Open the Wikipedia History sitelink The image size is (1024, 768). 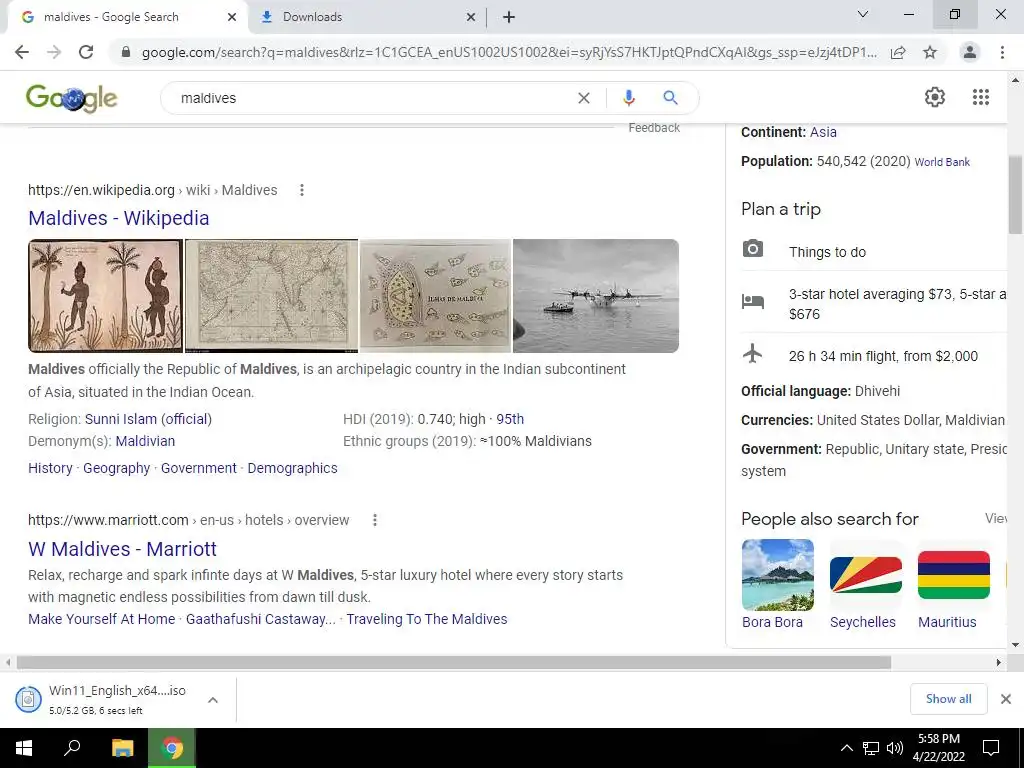[50, 468]
